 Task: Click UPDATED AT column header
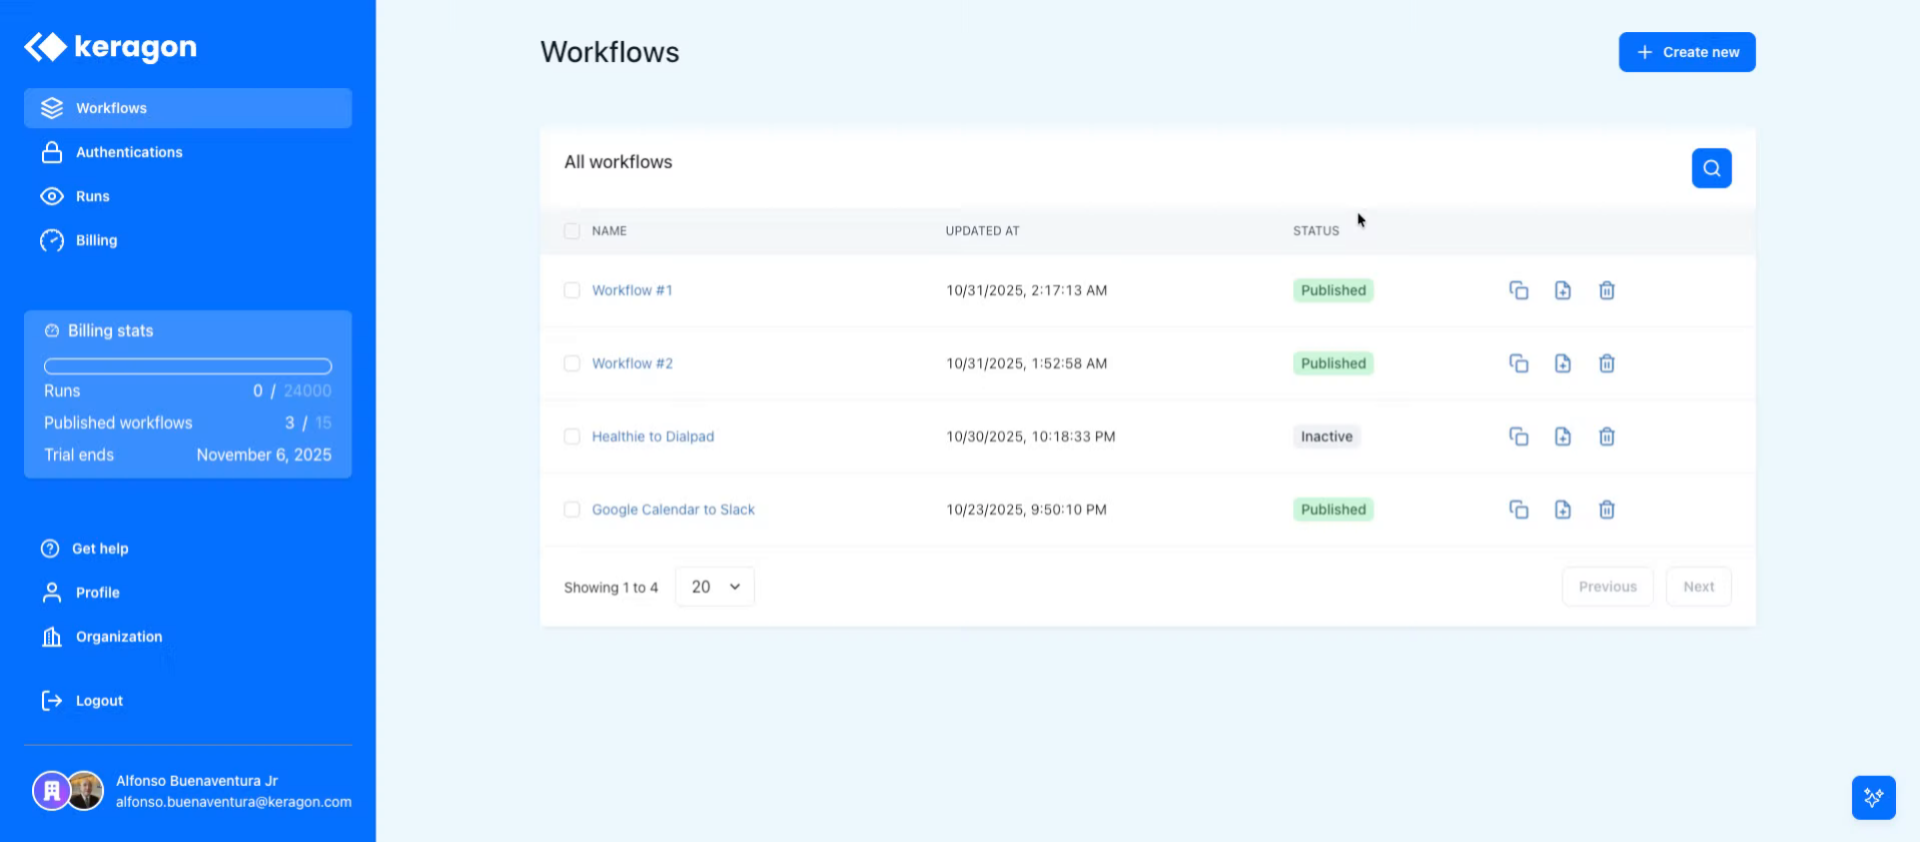coord(982,231)
